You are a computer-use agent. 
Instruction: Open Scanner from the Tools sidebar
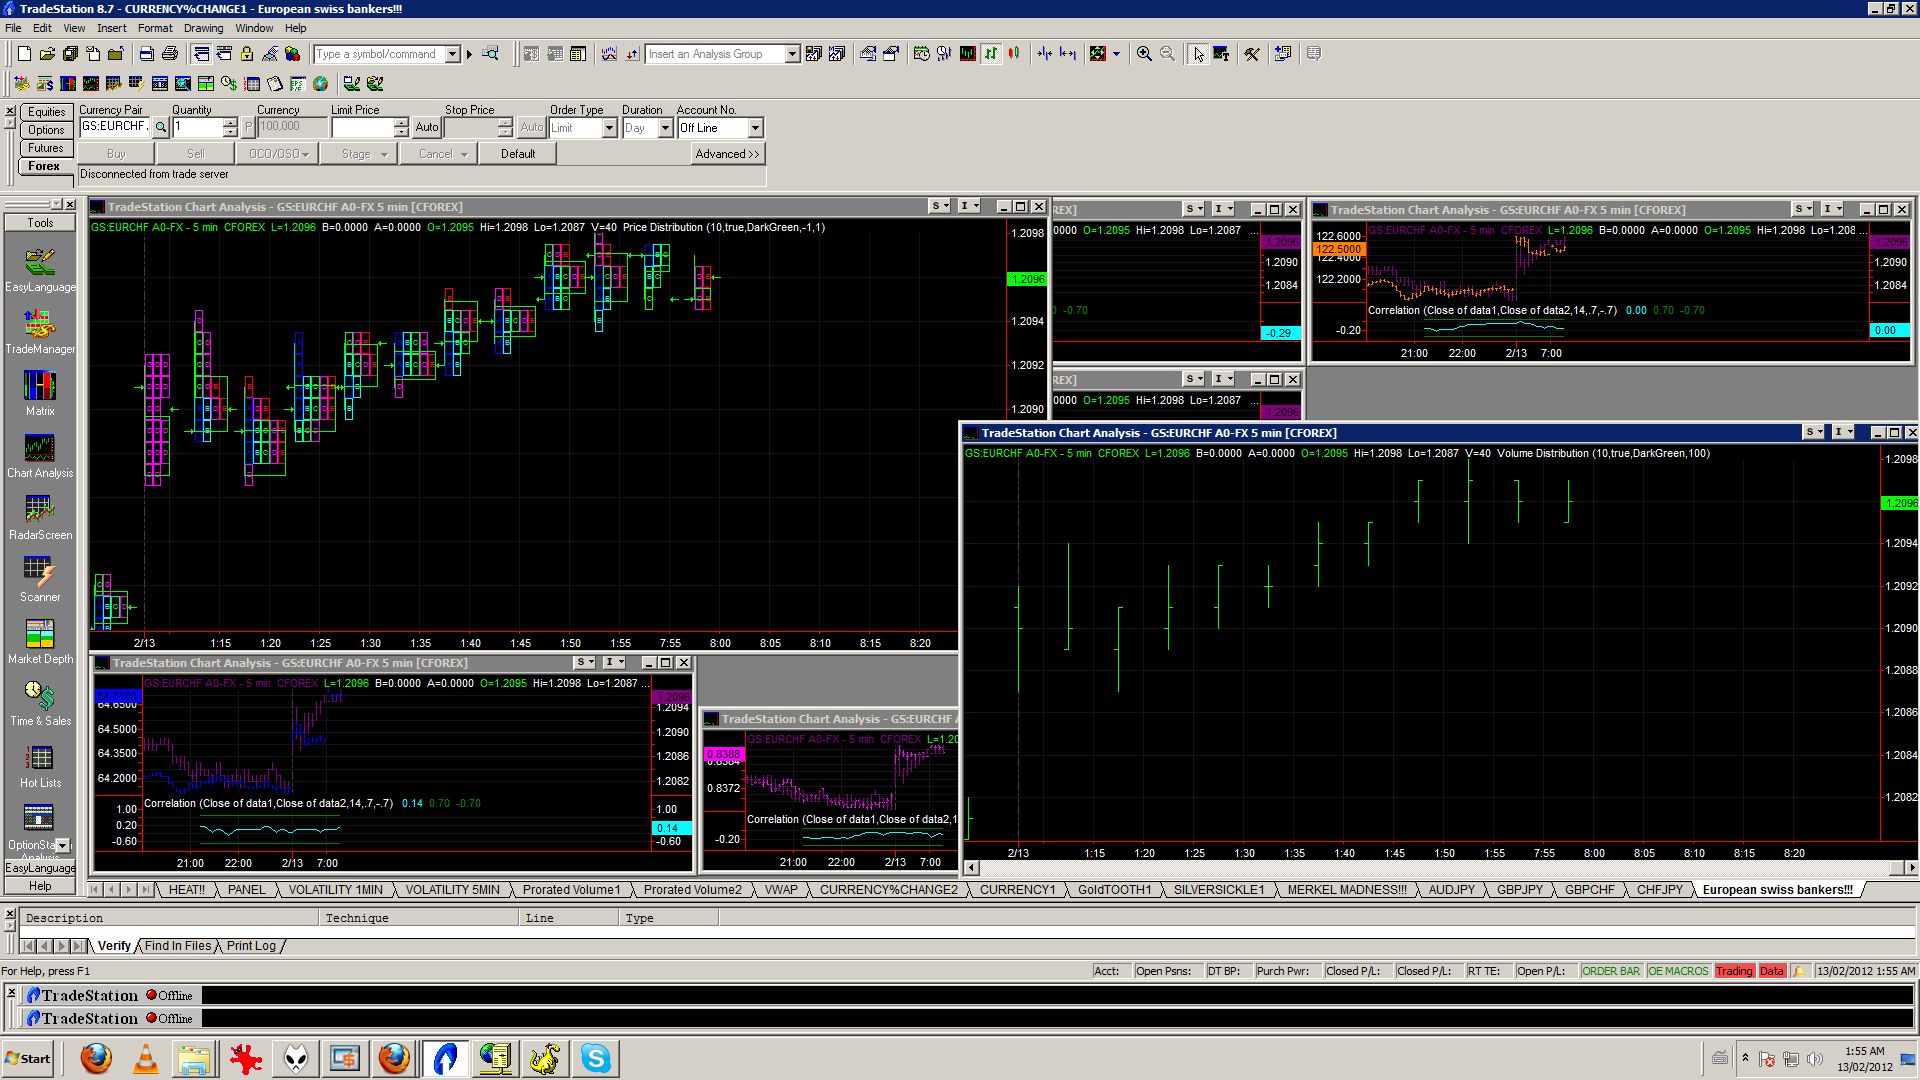pyautogui.click(x=40, y=580)
